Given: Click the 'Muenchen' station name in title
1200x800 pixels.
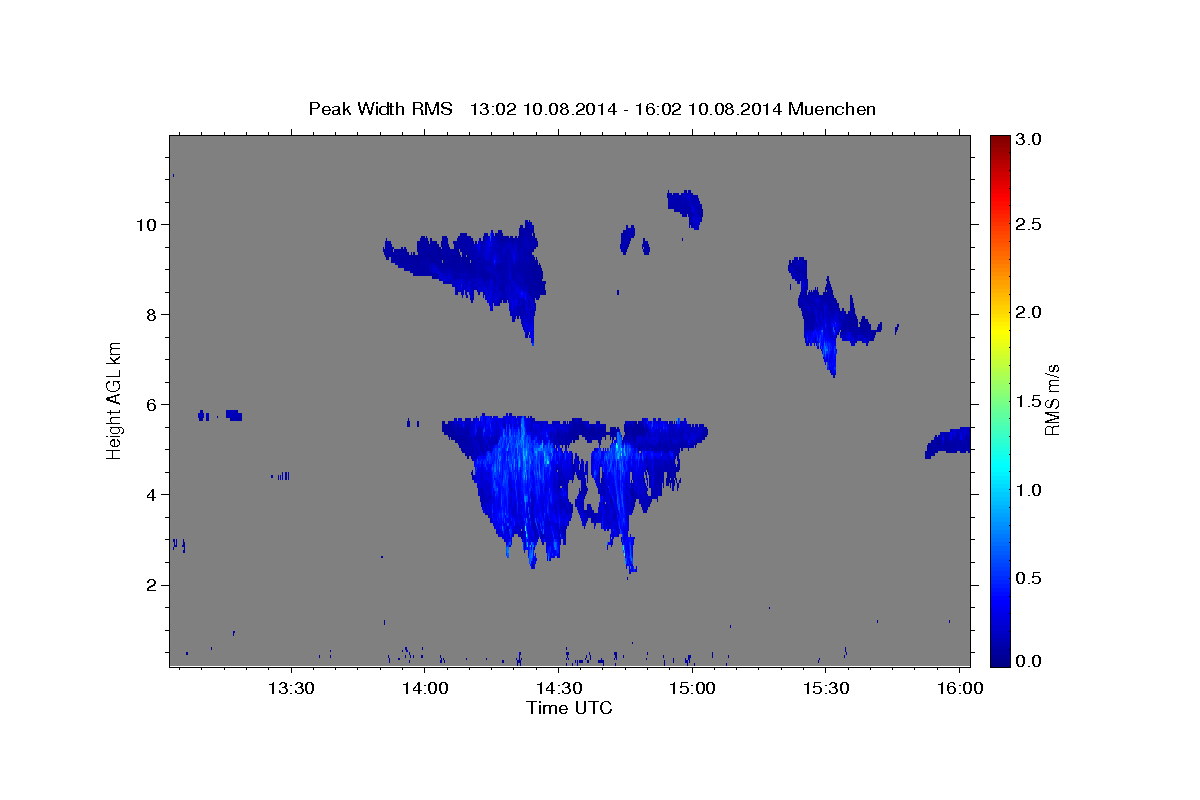Looking at the screenshot, I should coord(832,109).
